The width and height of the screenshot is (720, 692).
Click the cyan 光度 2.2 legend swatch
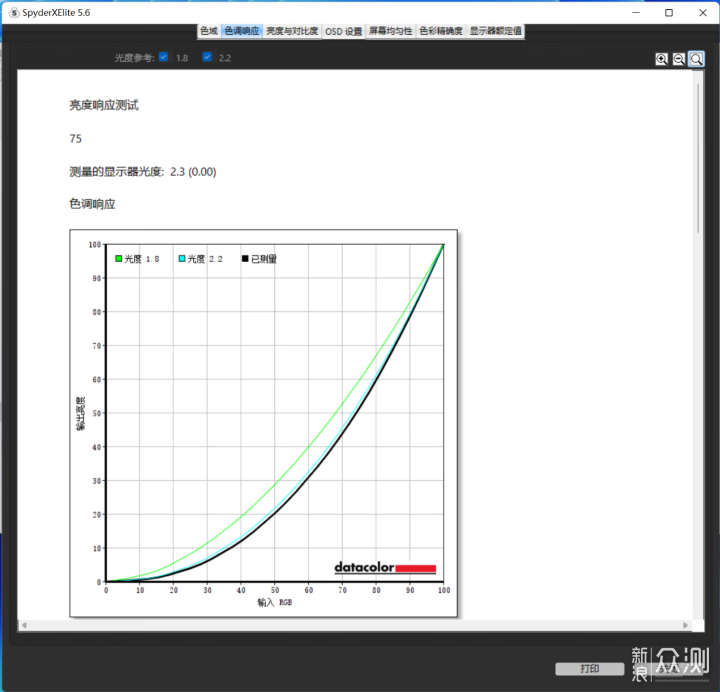click(182, 259)
